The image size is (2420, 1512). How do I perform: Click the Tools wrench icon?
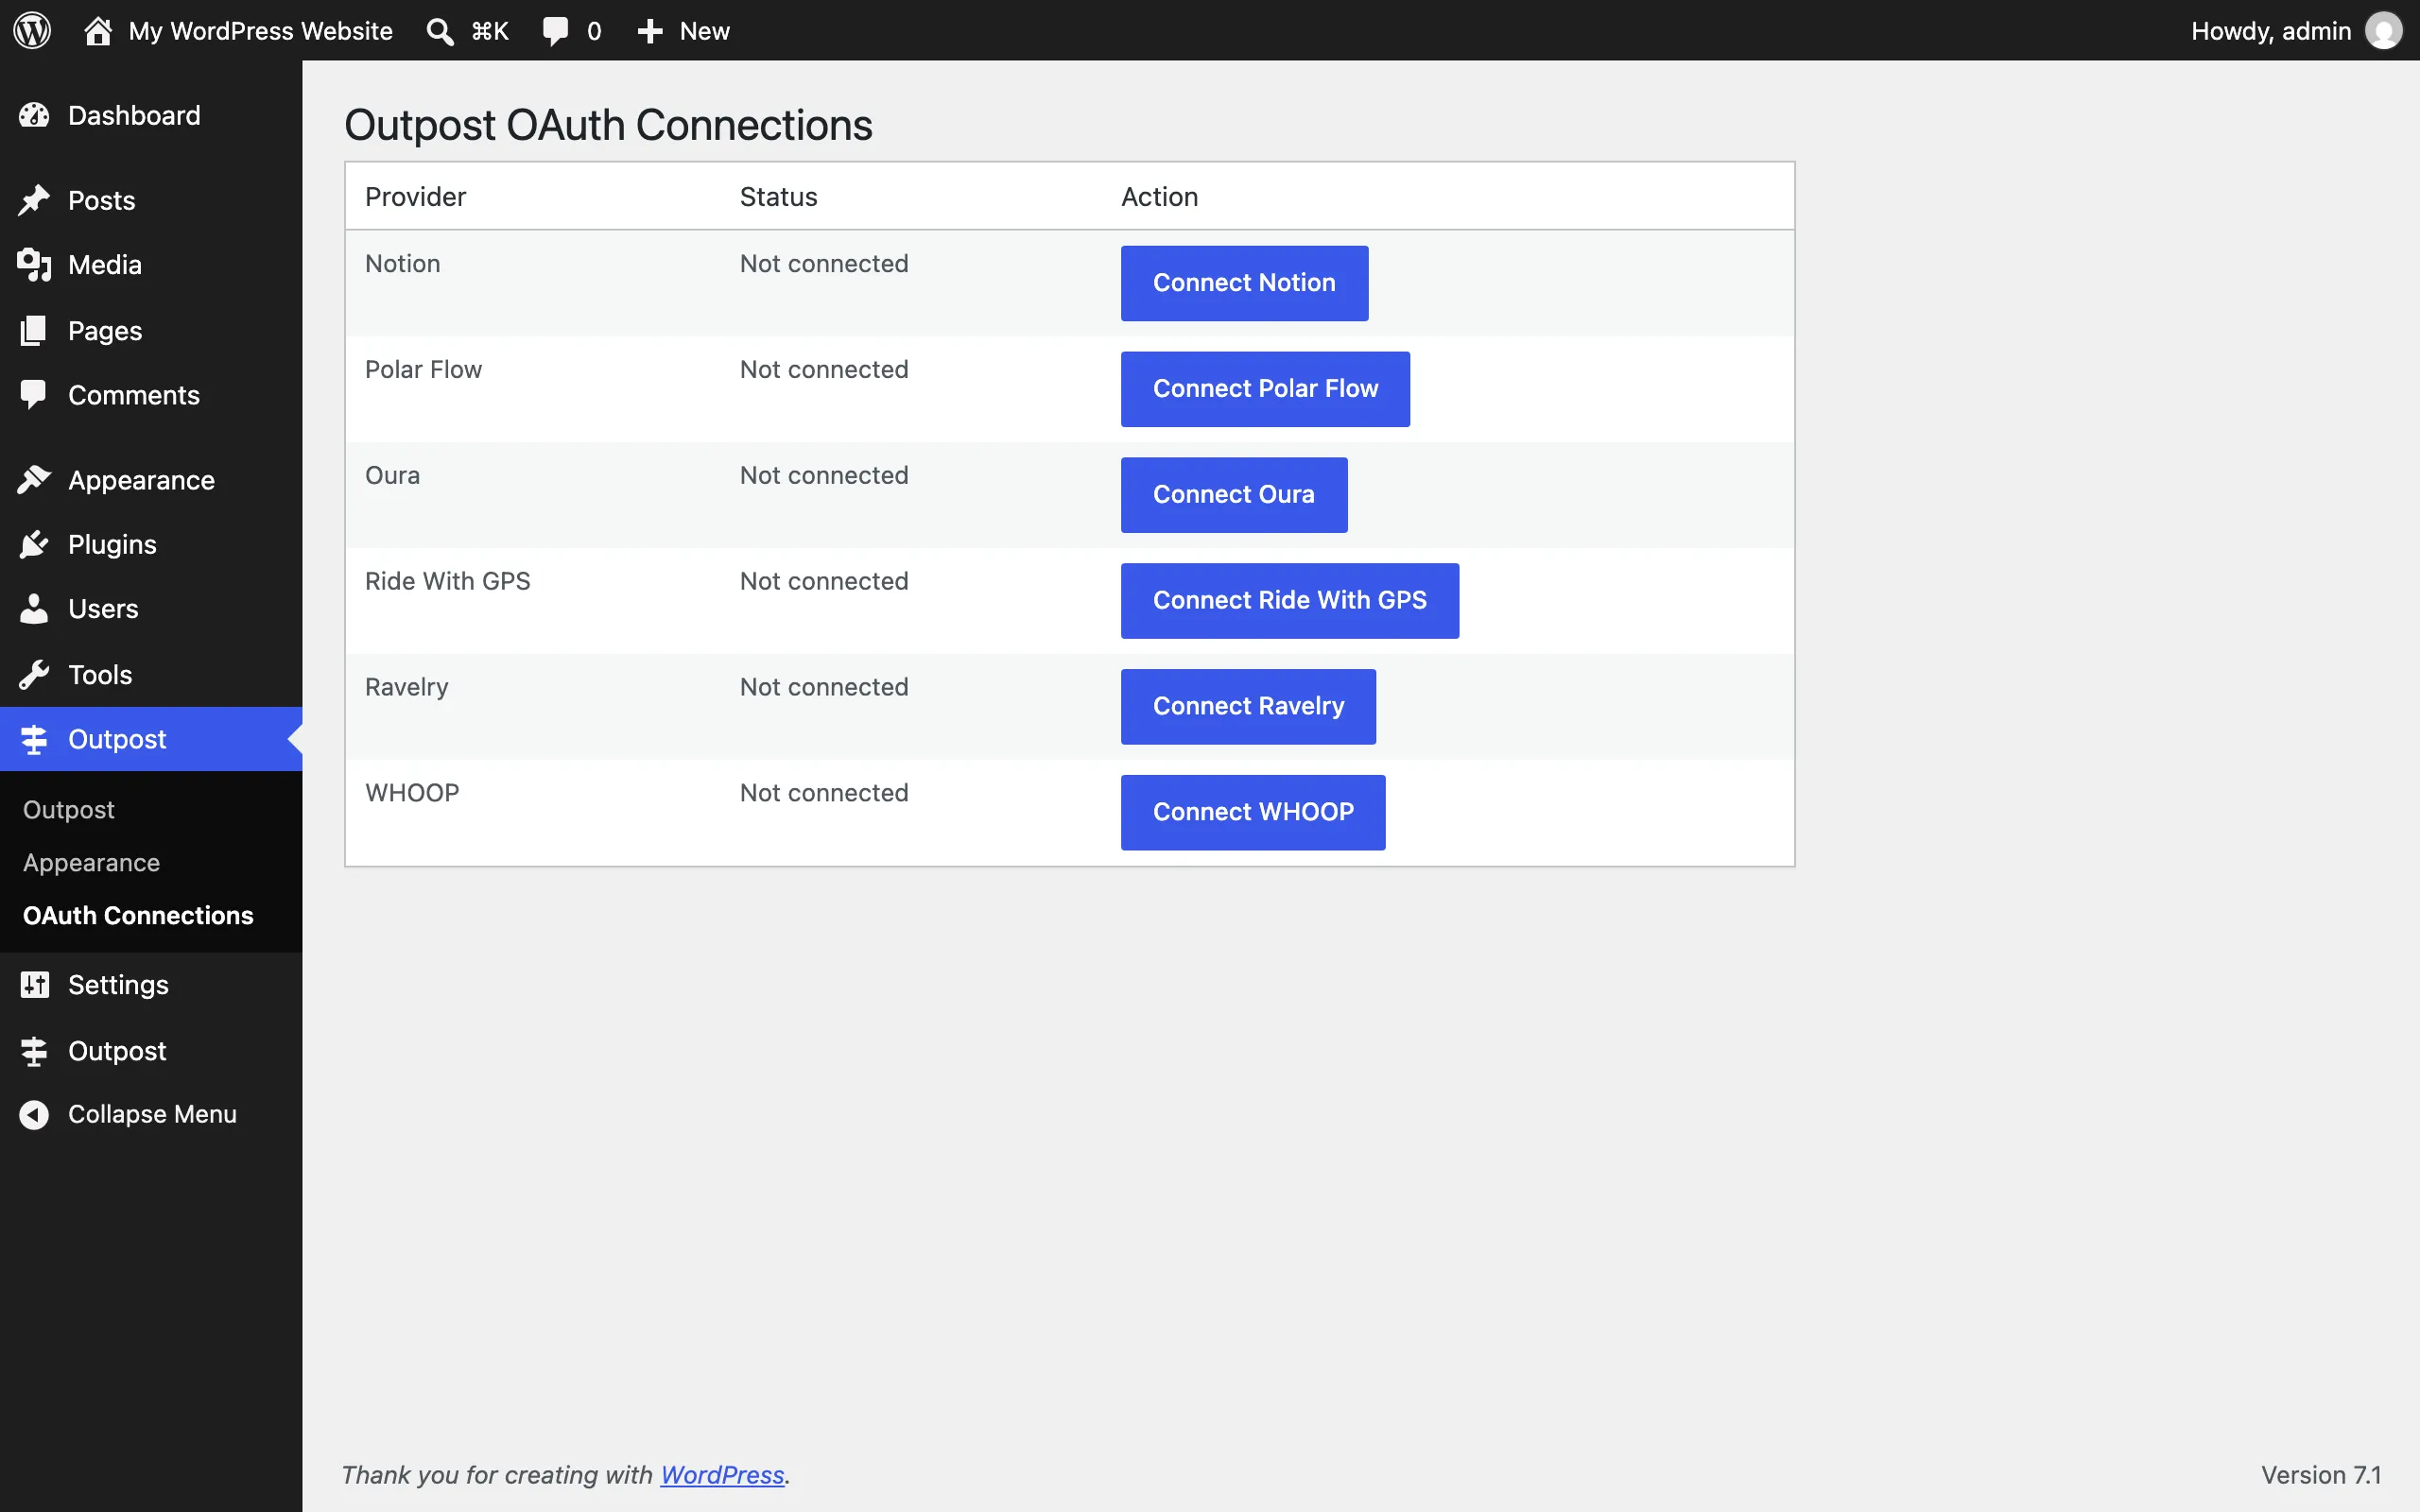(x=34, y=674)
